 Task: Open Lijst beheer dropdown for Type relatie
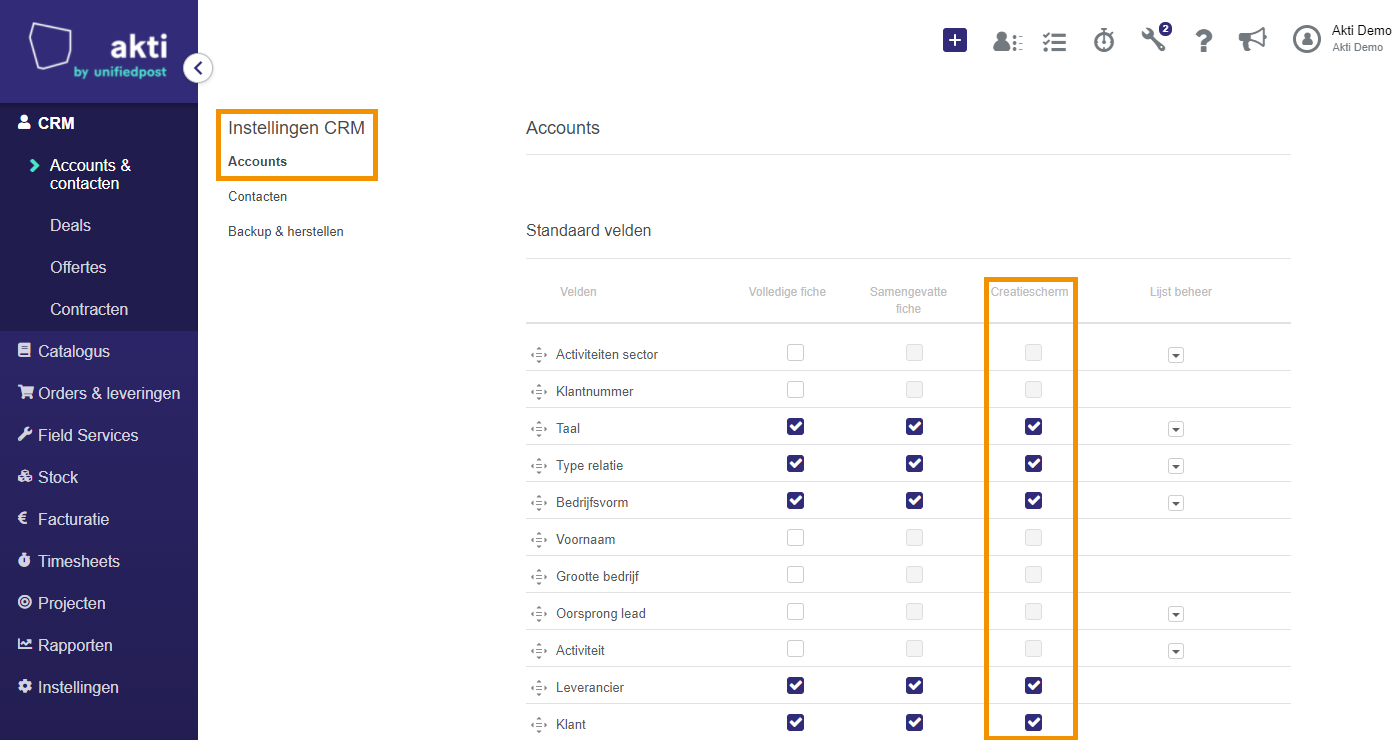(1176, 466)
